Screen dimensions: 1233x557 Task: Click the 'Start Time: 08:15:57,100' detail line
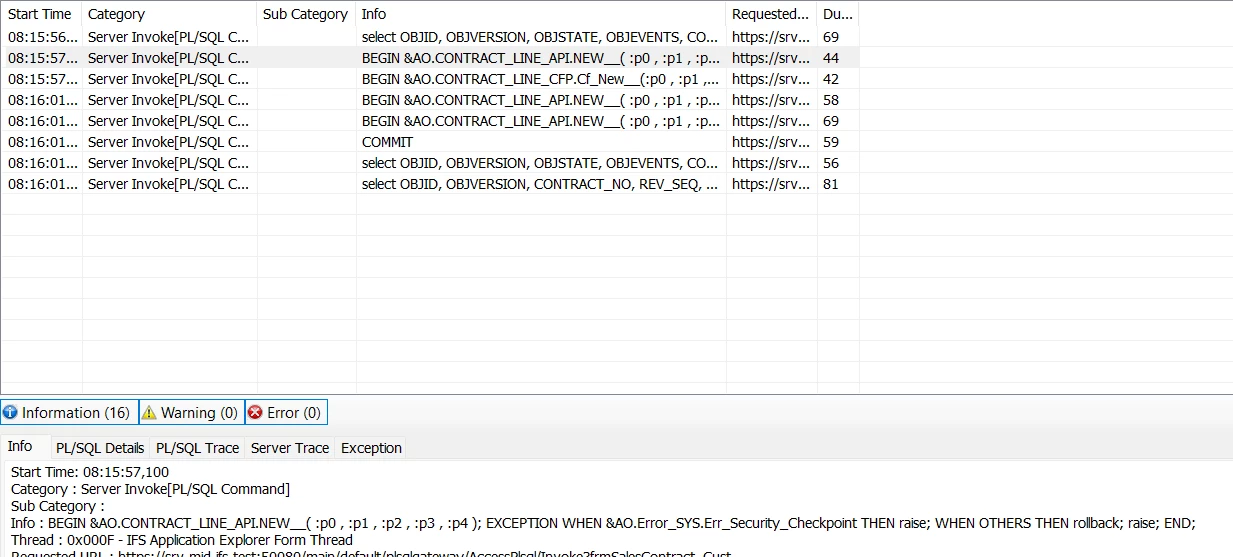90,472
